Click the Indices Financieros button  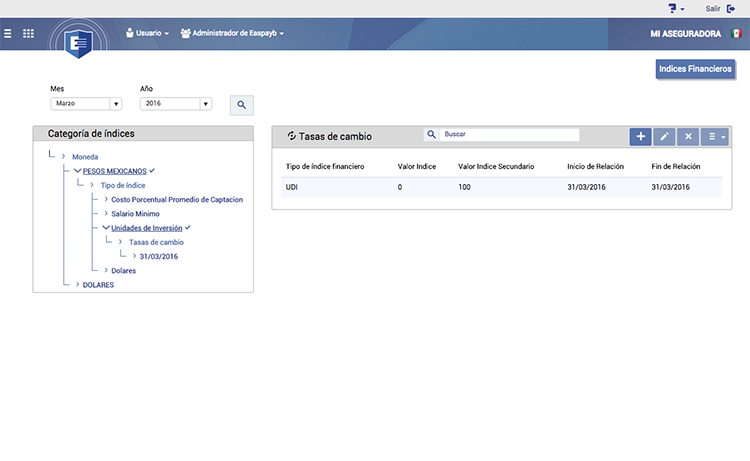coord(695,69)
